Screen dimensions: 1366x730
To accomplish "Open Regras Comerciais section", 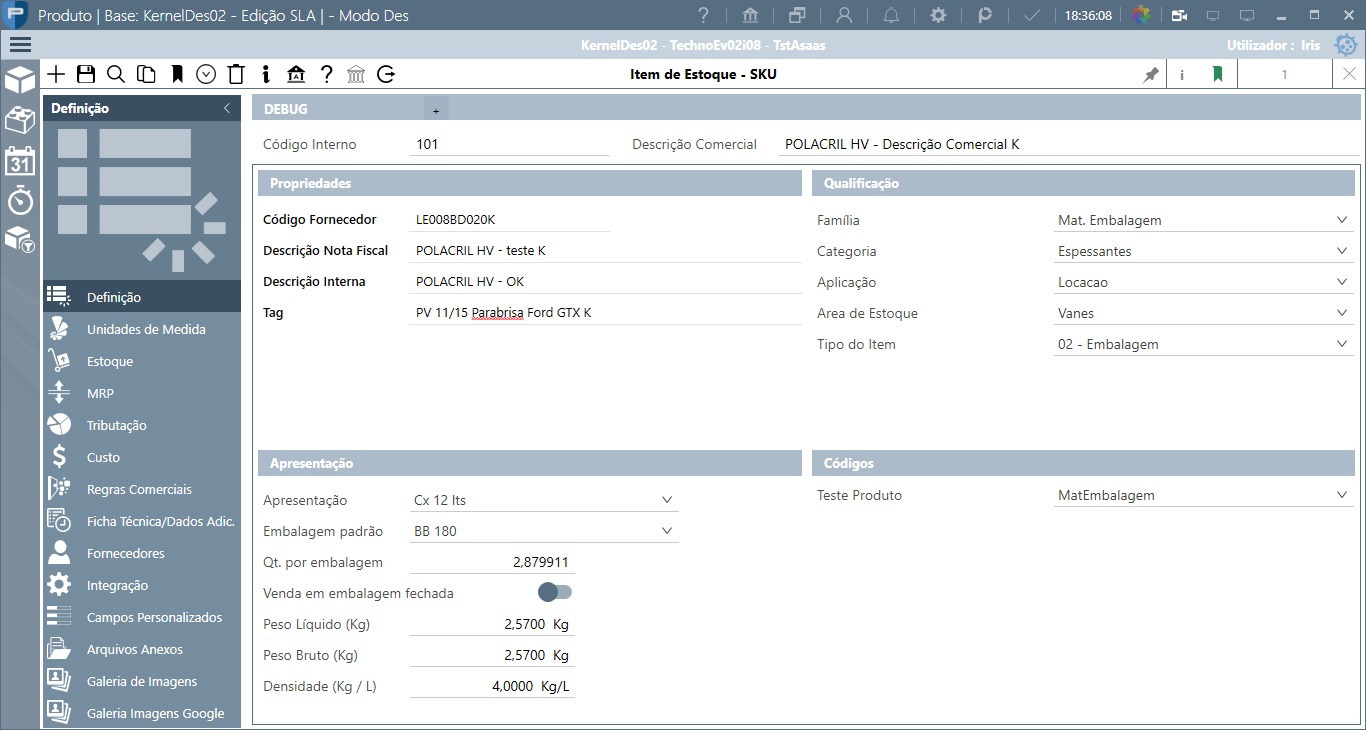I will tap(141, 489).
